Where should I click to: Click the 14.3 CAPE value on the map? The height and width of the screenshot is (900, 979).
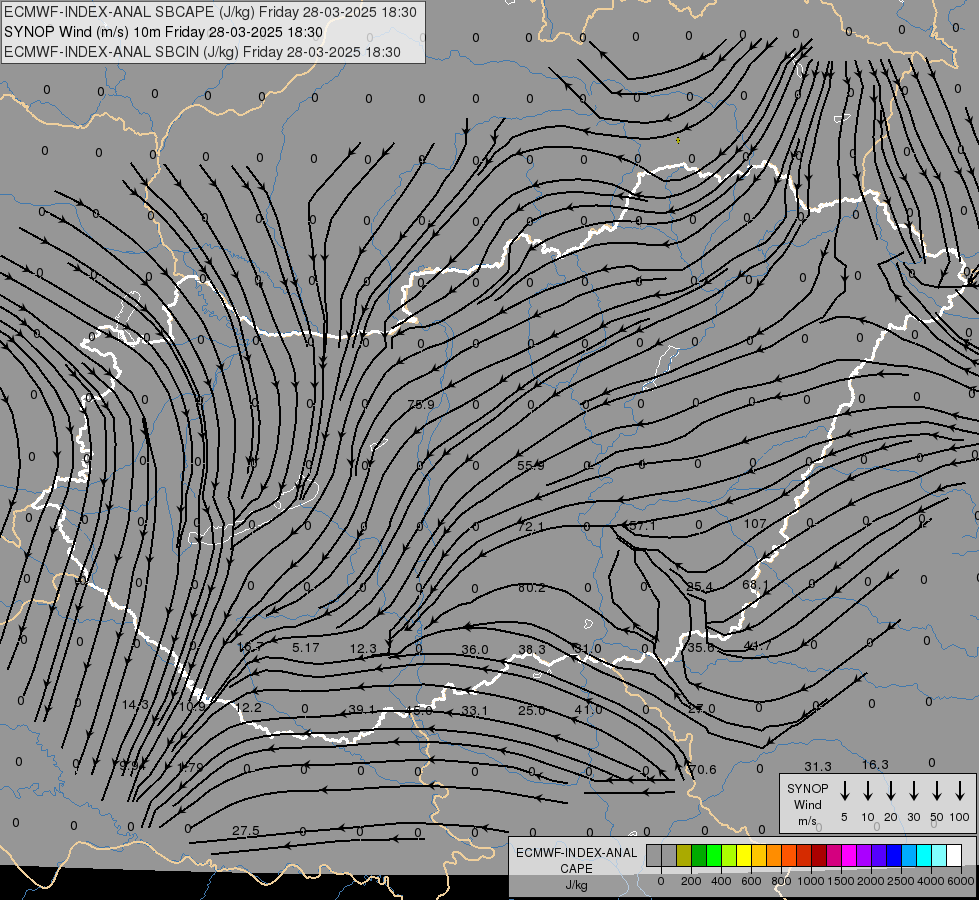[x=135, y=705]
